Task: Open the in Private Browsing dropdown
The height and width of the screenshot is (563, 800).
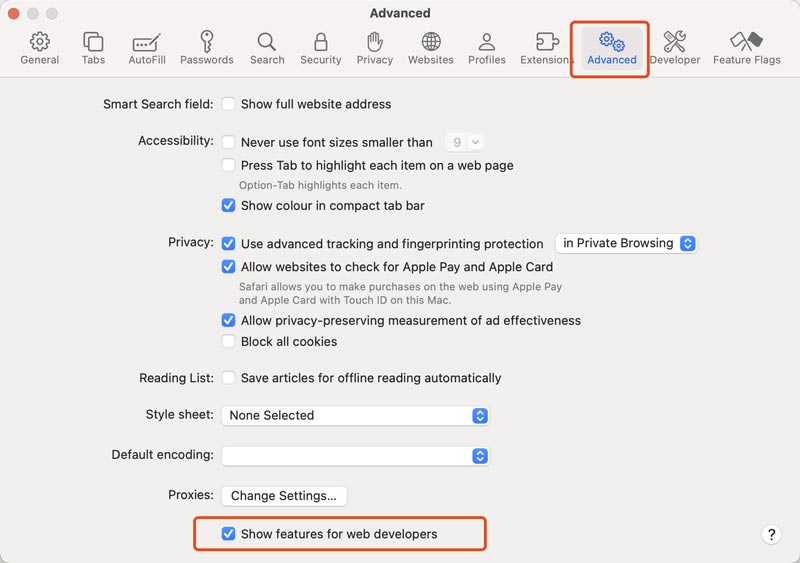Action: (x=626, y=243)
